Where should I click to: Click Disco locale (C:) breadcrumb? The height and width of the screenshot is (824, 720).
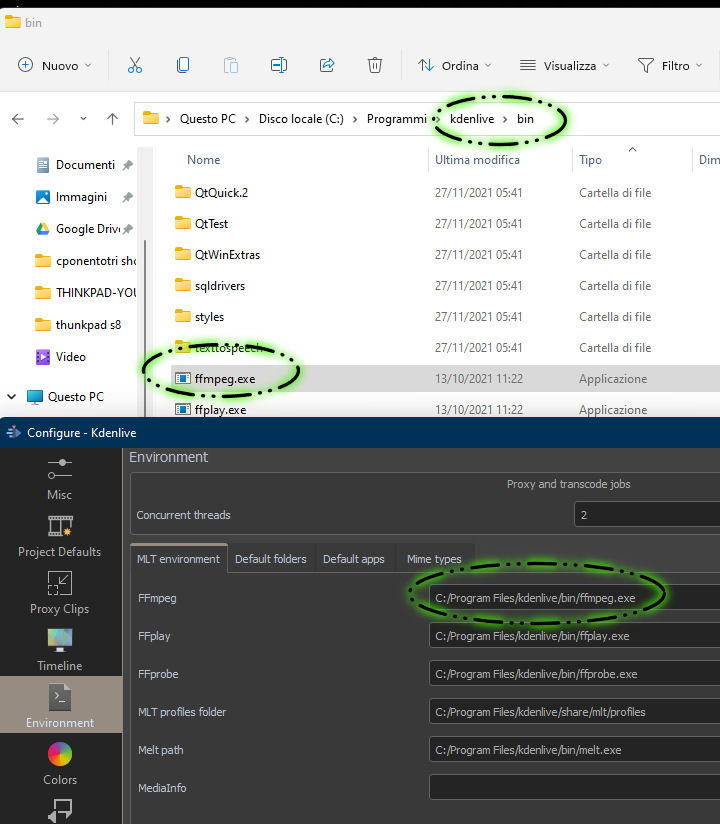pyautogui.click(x=301, y=119)
